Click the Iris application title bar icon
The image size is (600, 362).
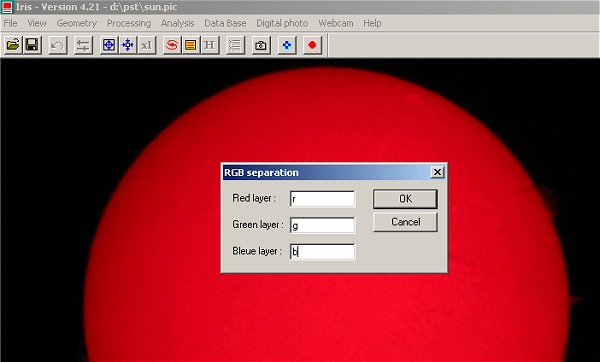tap(7, 7)
